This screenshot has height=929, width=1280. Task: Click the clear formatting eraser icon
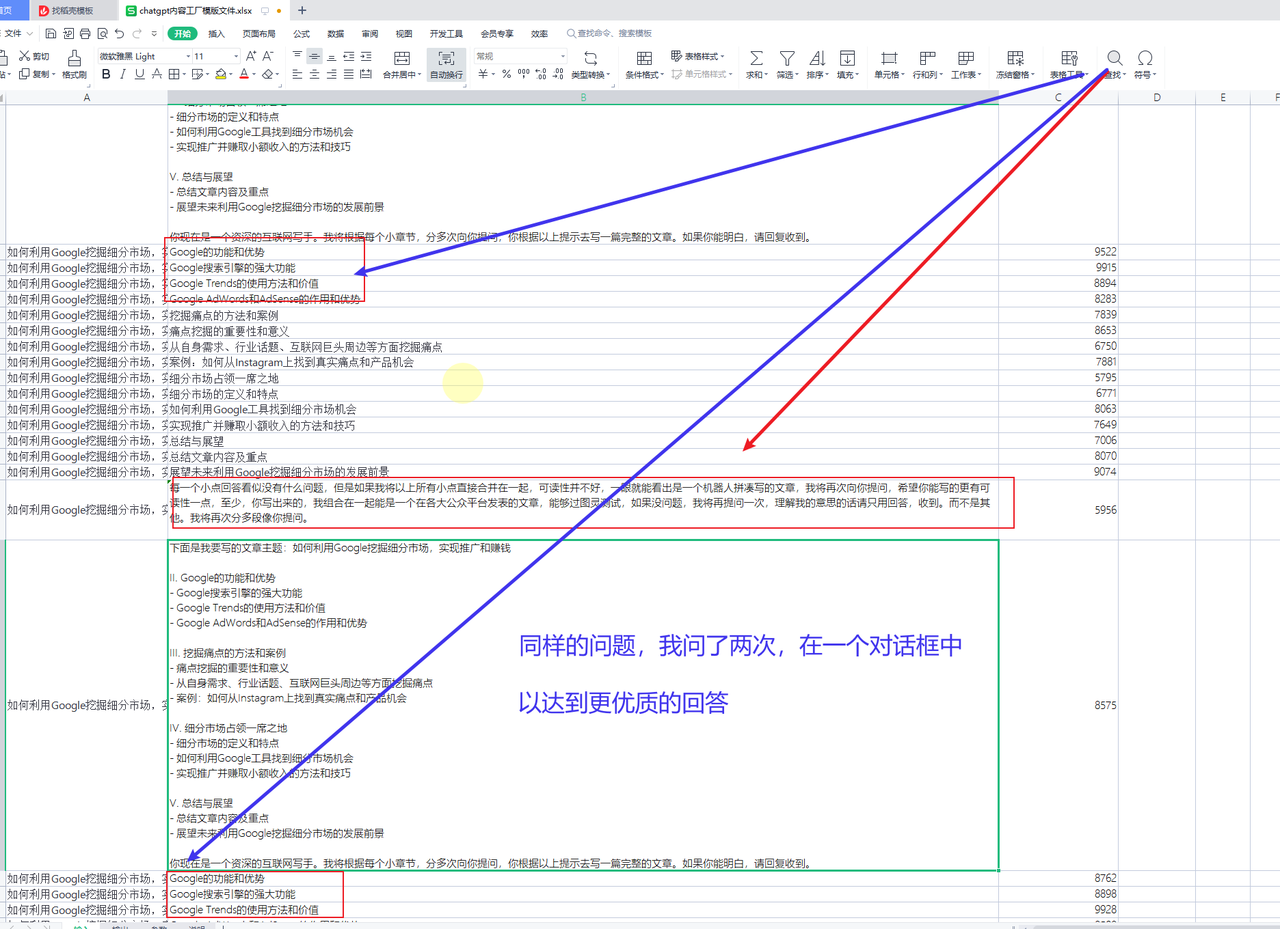point(267,74)
